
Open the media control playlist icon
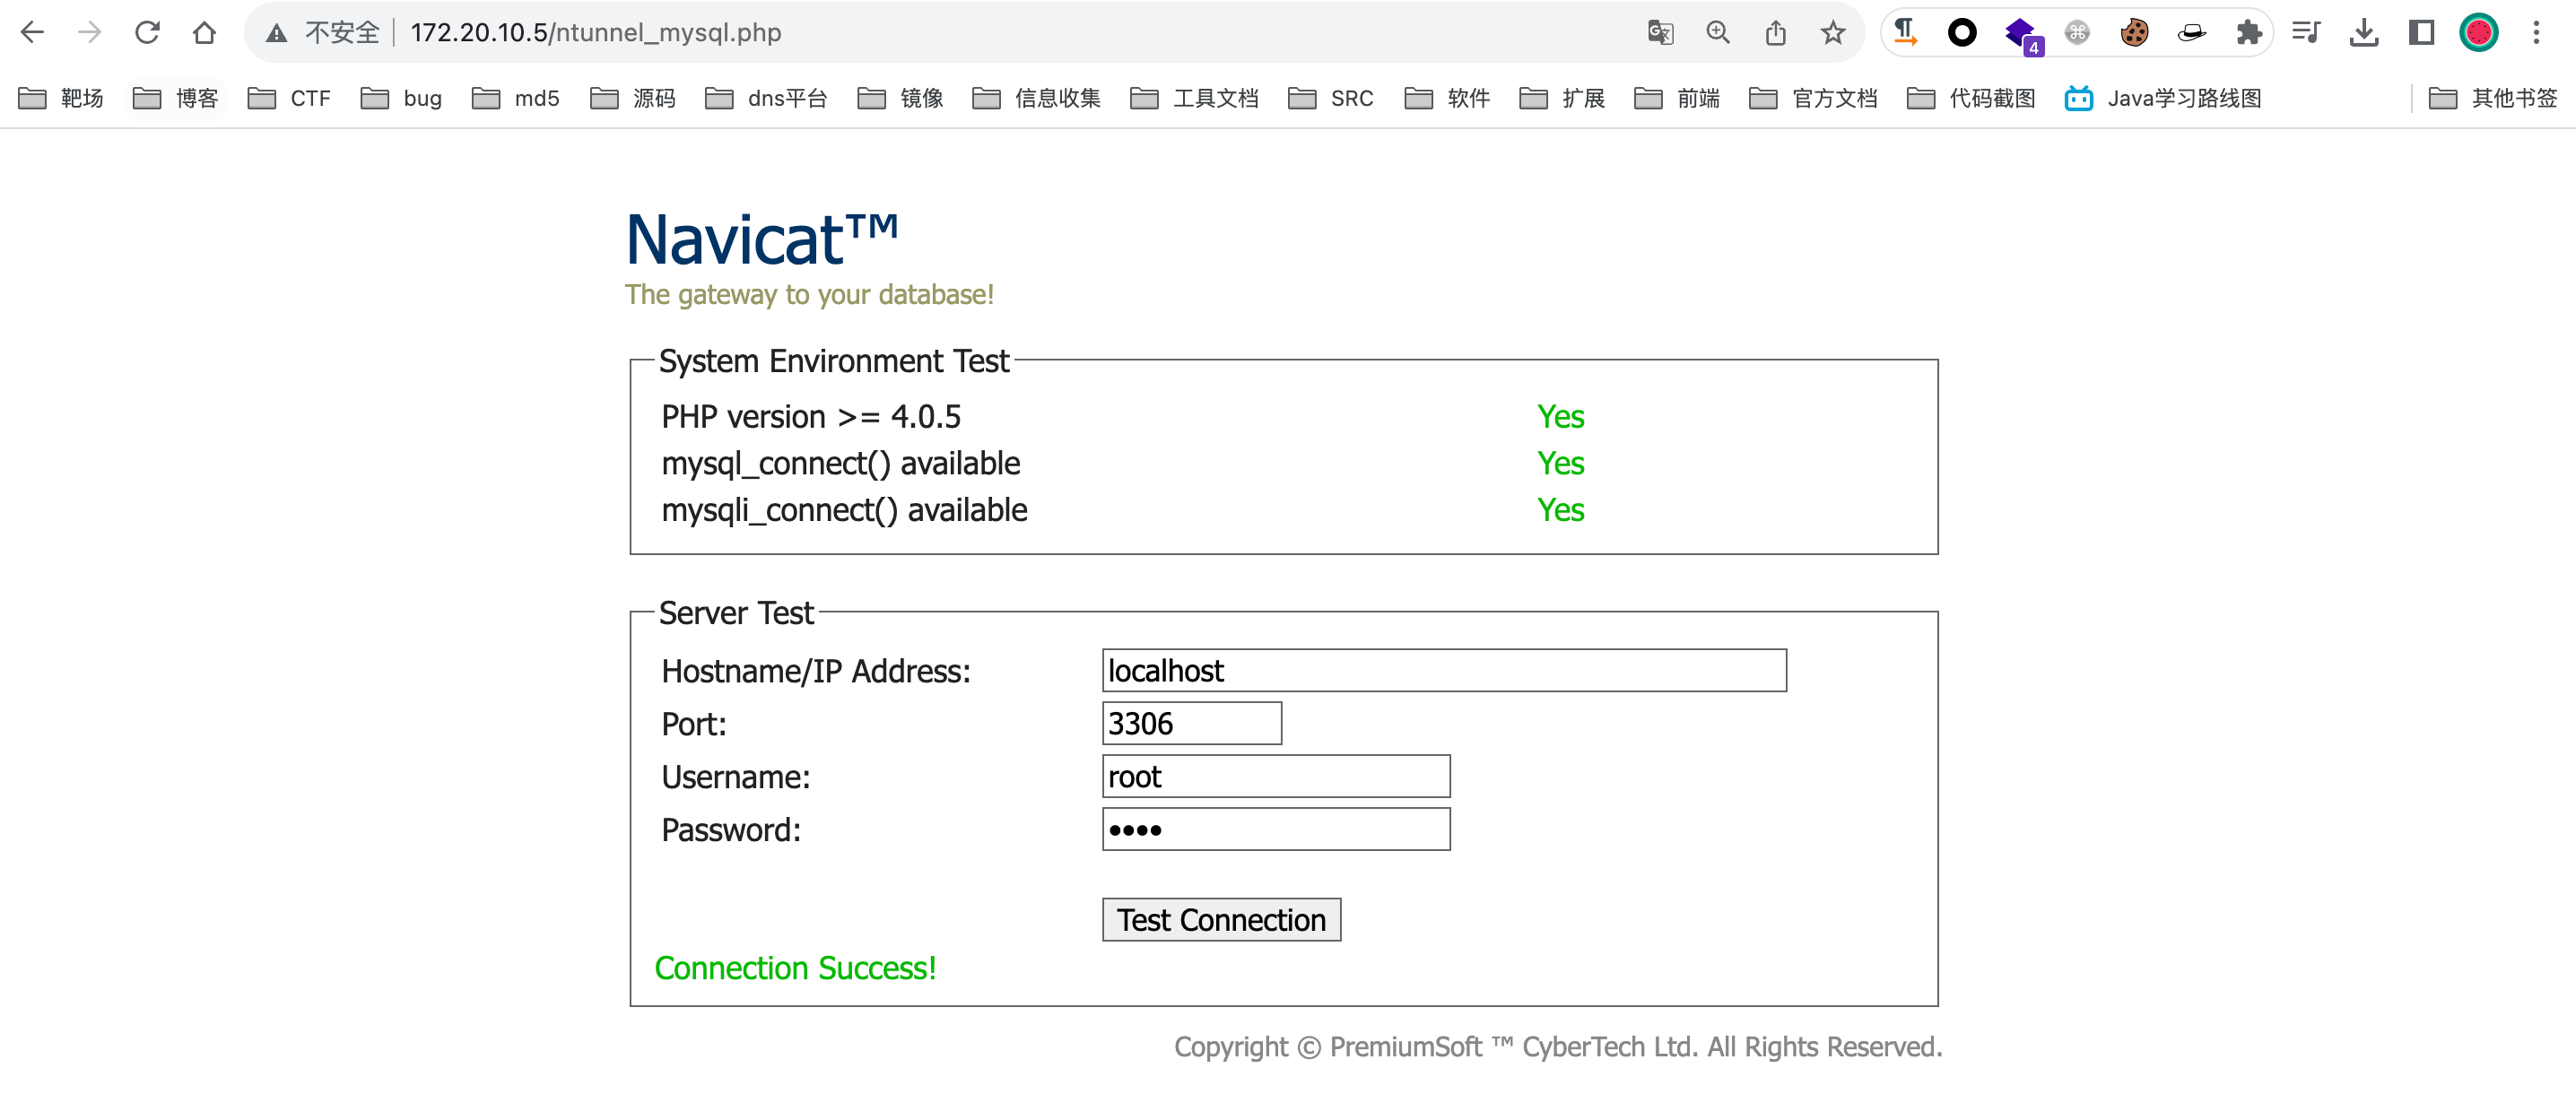pos(2306,33)
